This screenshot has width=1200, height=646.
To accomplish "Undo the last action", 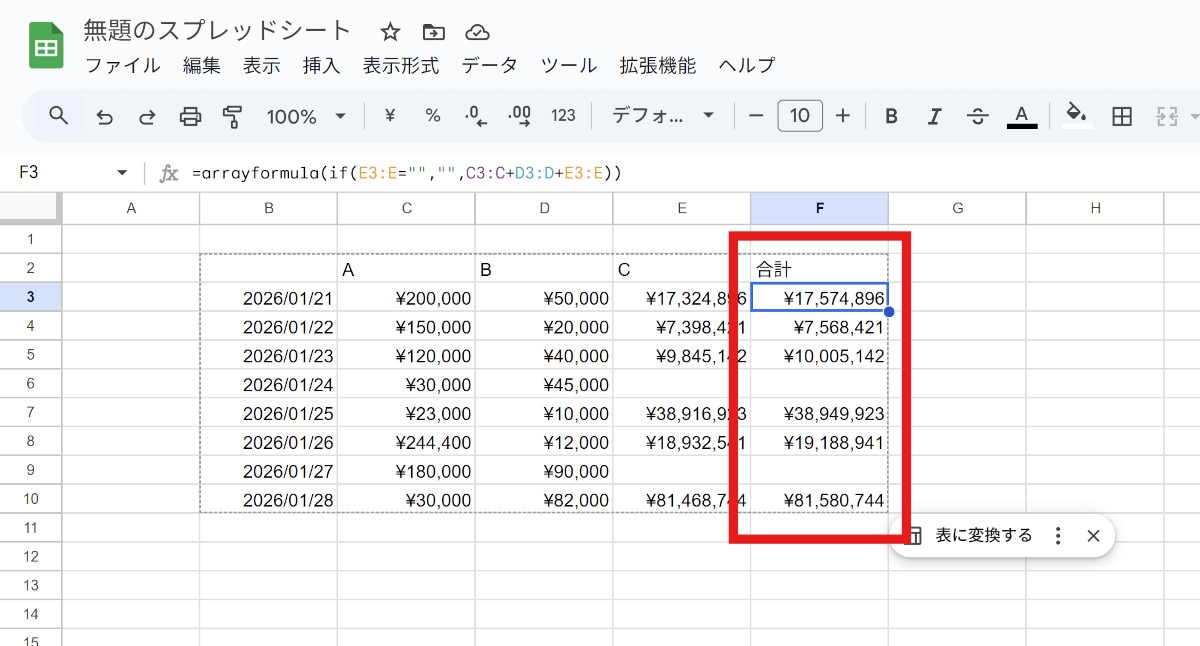I will tap(104, 117).
